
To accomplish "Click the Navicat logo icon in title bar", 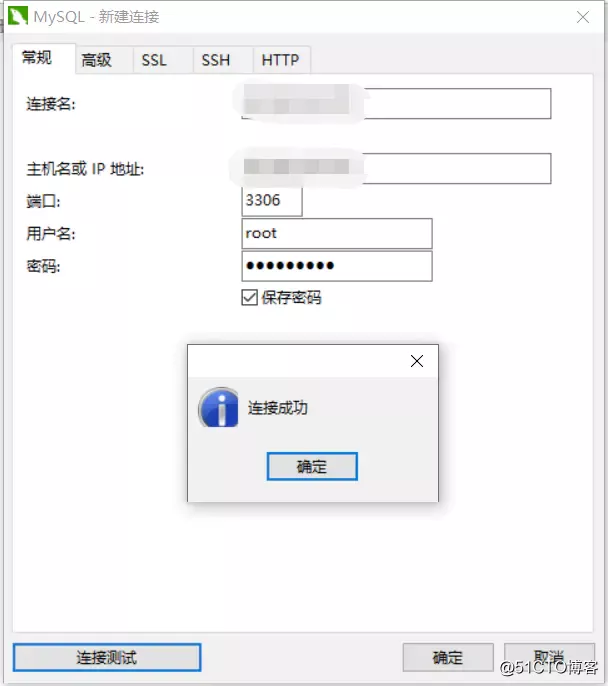I will pos(18,16).
